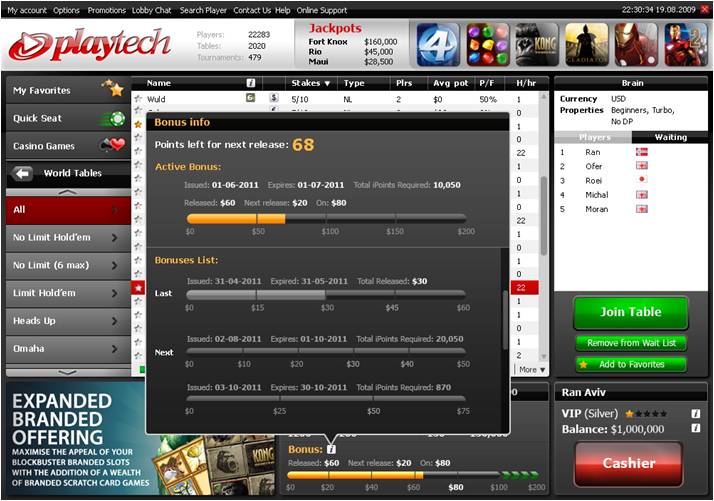Click the VIP info icon
Image resolution: width=714 pixels, height=501 pixels.
point(696,414)
